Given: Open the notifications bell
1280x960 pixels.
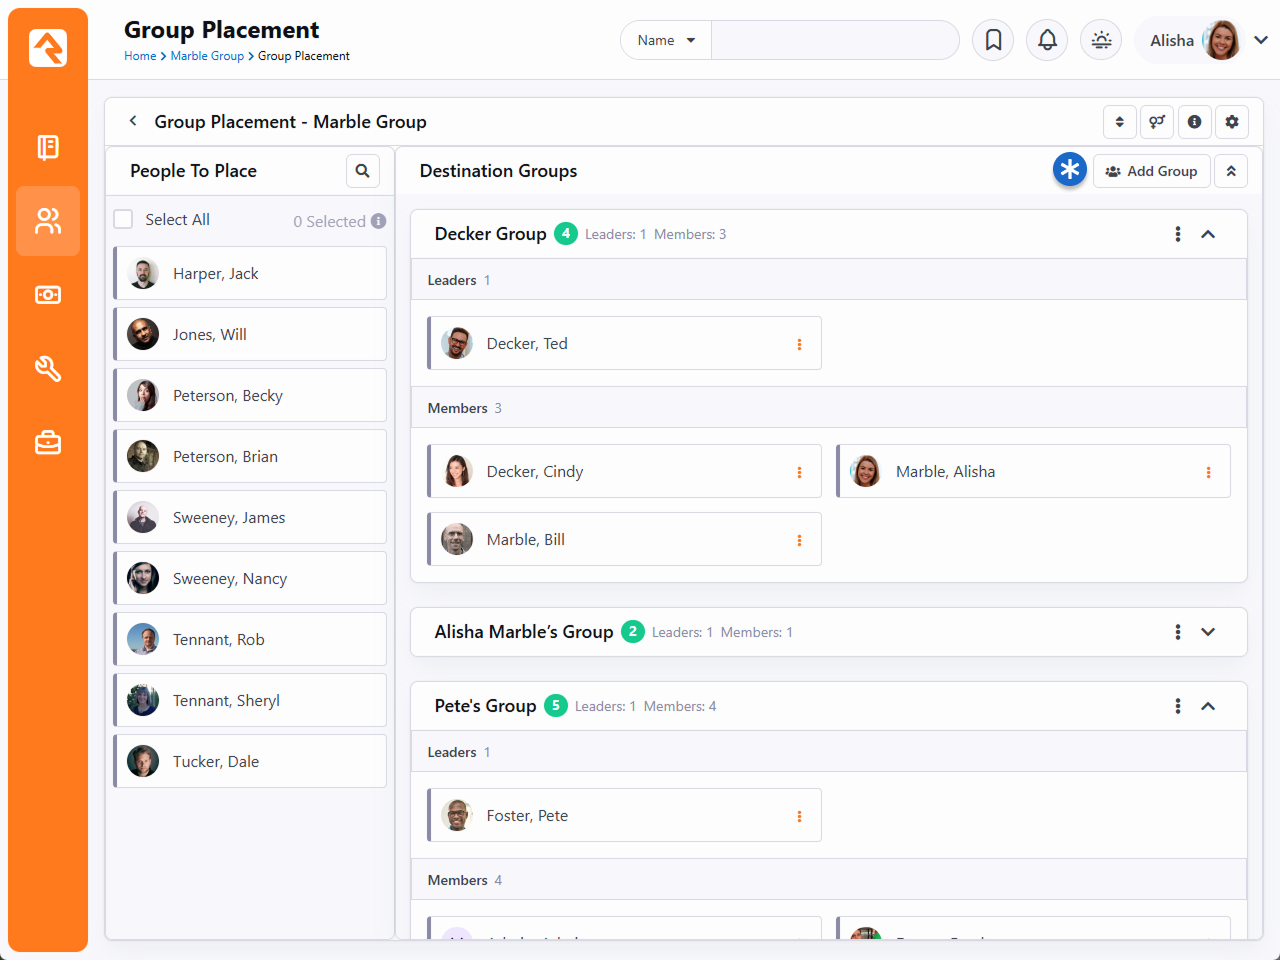Looking at the screenshot, I should point(1047,40).
